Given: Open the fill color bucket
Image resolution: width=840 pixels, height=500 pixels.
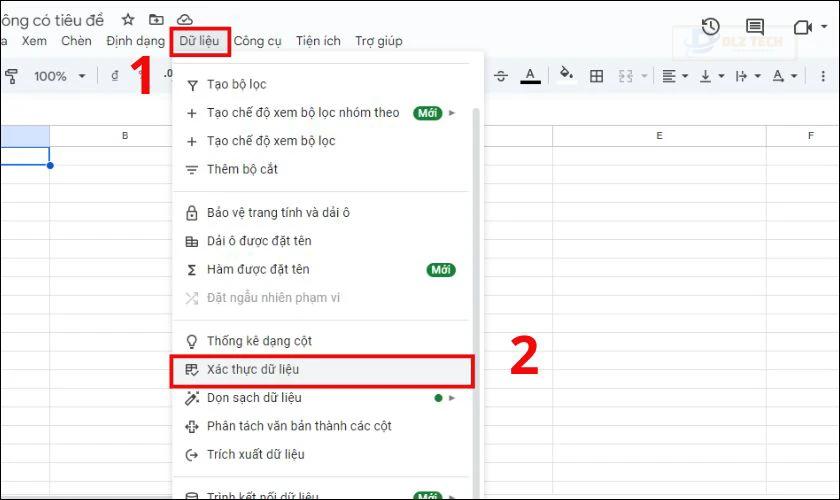Looking at the screenshot, I should pyautogui.click(x=566, y=74).
